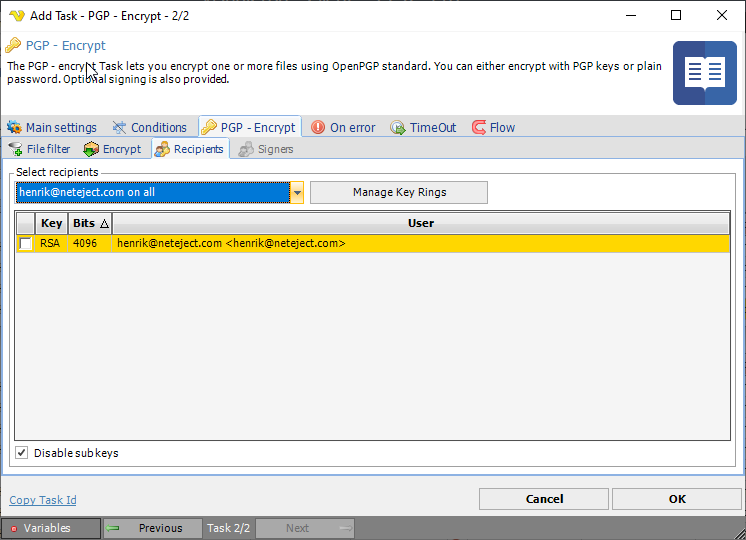The height and width of the screenshot is (540, 746).
Task: Click the blue book help icon
Action: (x=704, y=73)
